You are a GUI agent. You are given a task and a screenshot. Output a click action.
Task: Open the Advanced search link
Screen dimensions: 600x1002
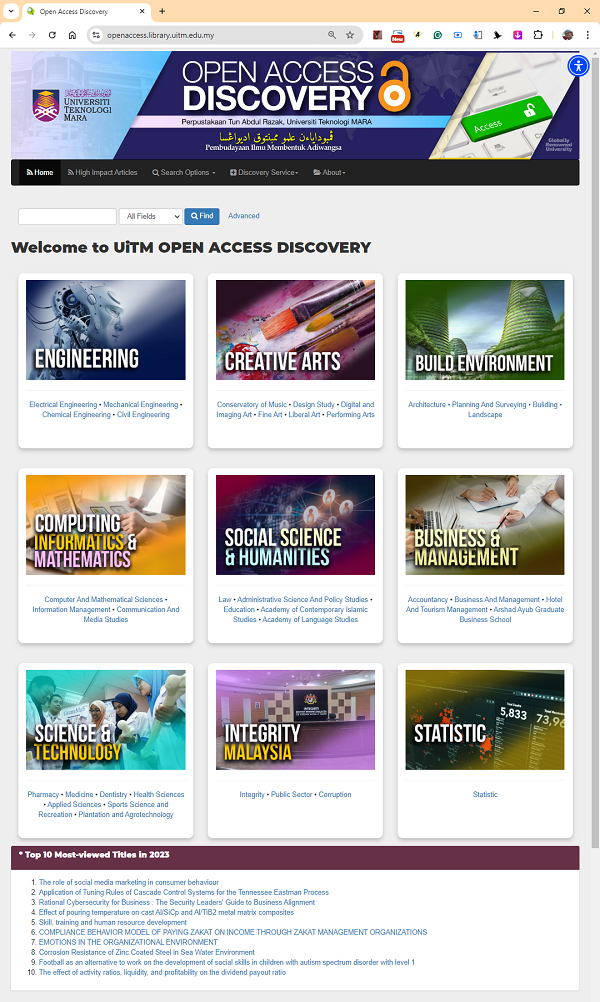pos(243,216)
